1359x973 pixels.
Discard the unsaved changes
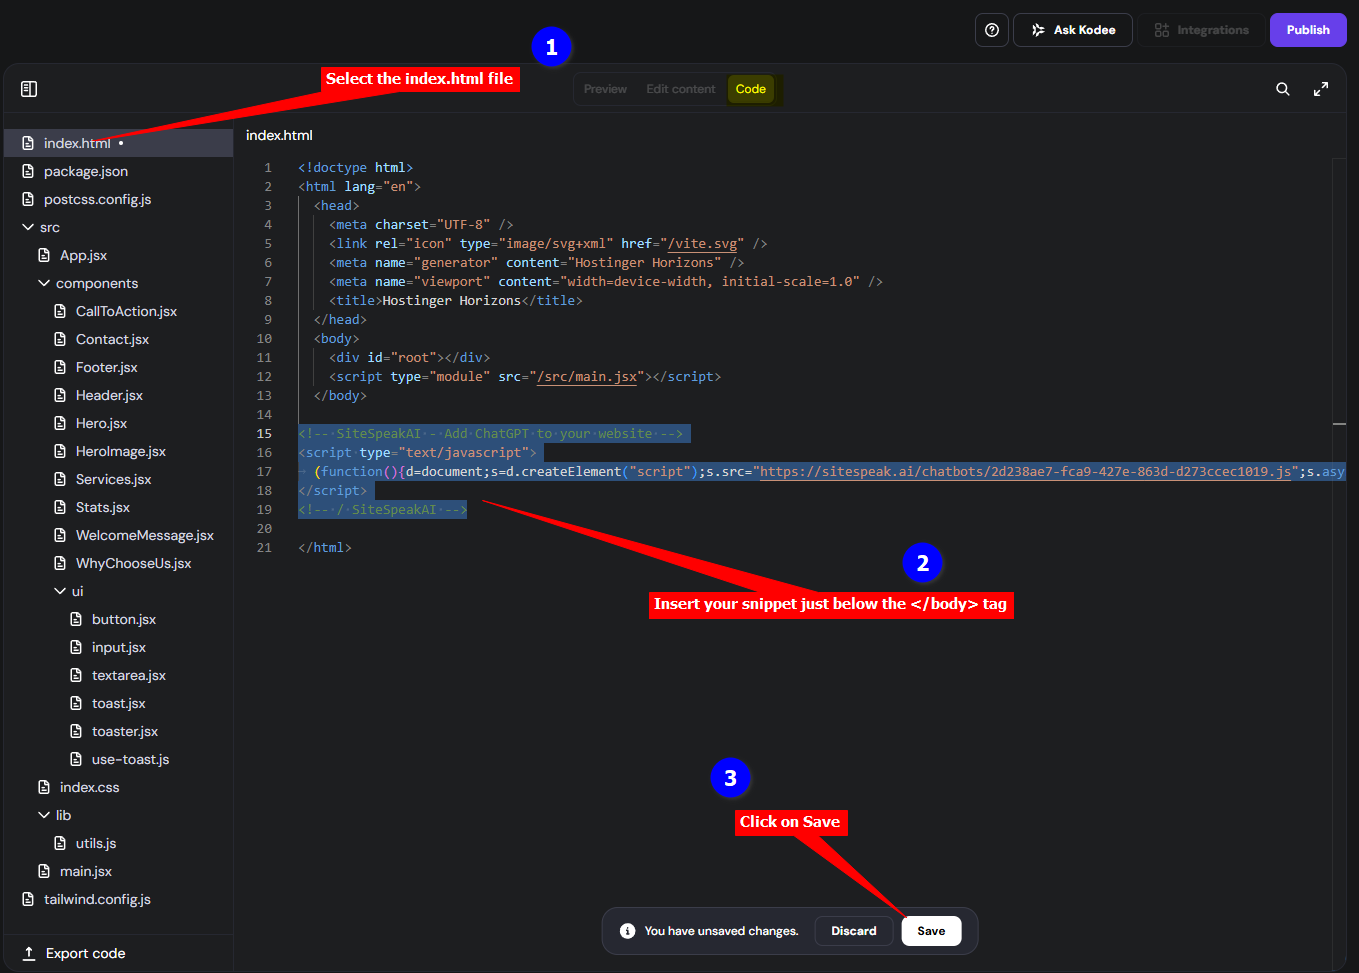point(853,931)
